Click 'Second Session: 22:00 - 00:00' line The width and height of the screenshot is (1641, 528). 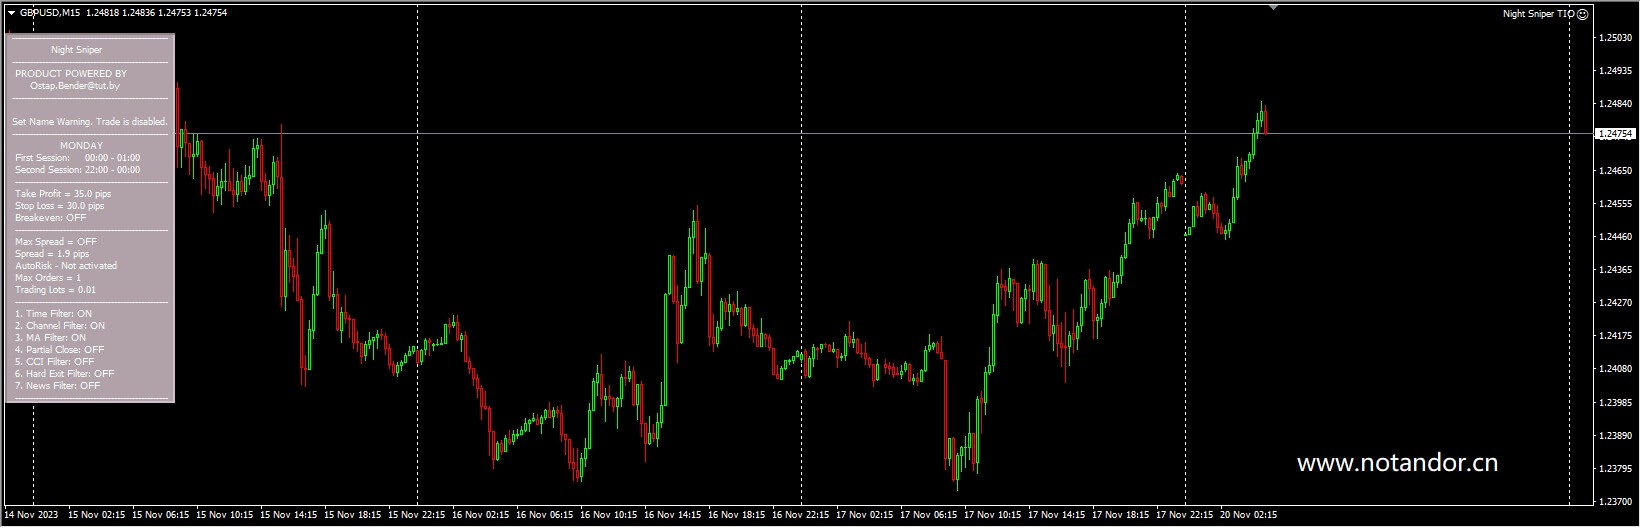78,170
